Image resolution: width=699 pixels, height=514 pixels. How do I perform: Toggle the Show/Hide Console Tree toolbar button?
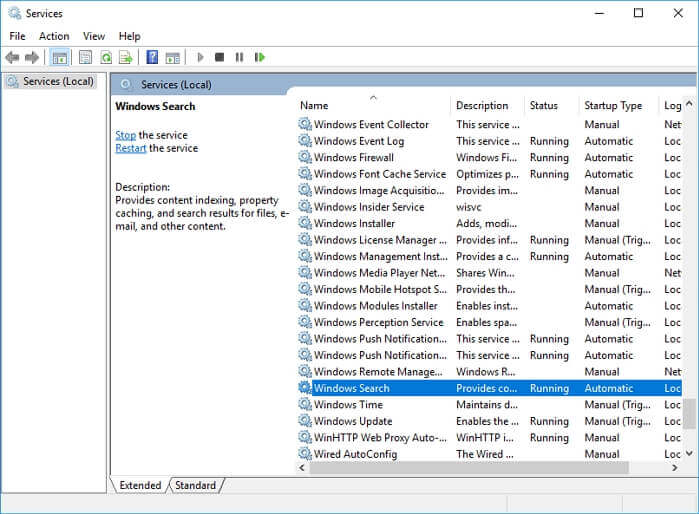[59, 58]
